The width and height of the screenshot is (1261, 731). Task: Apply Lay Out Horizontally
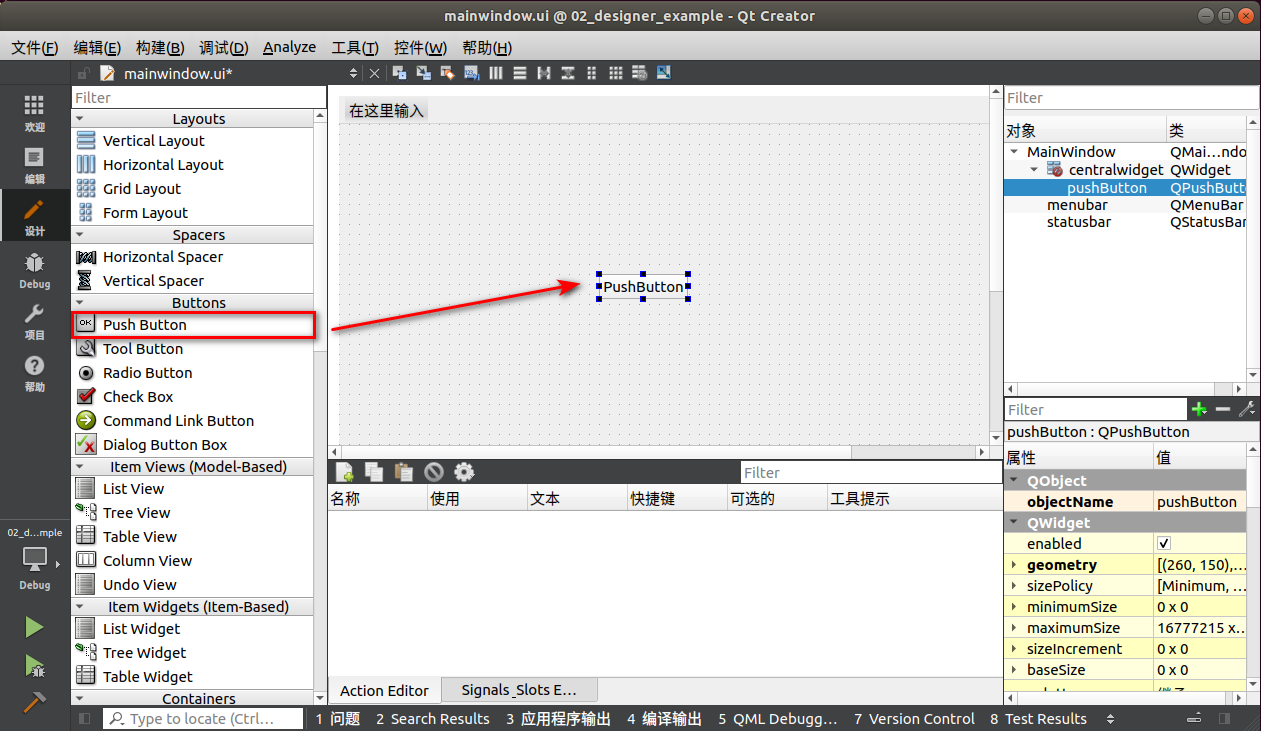(x=495, y=73)
